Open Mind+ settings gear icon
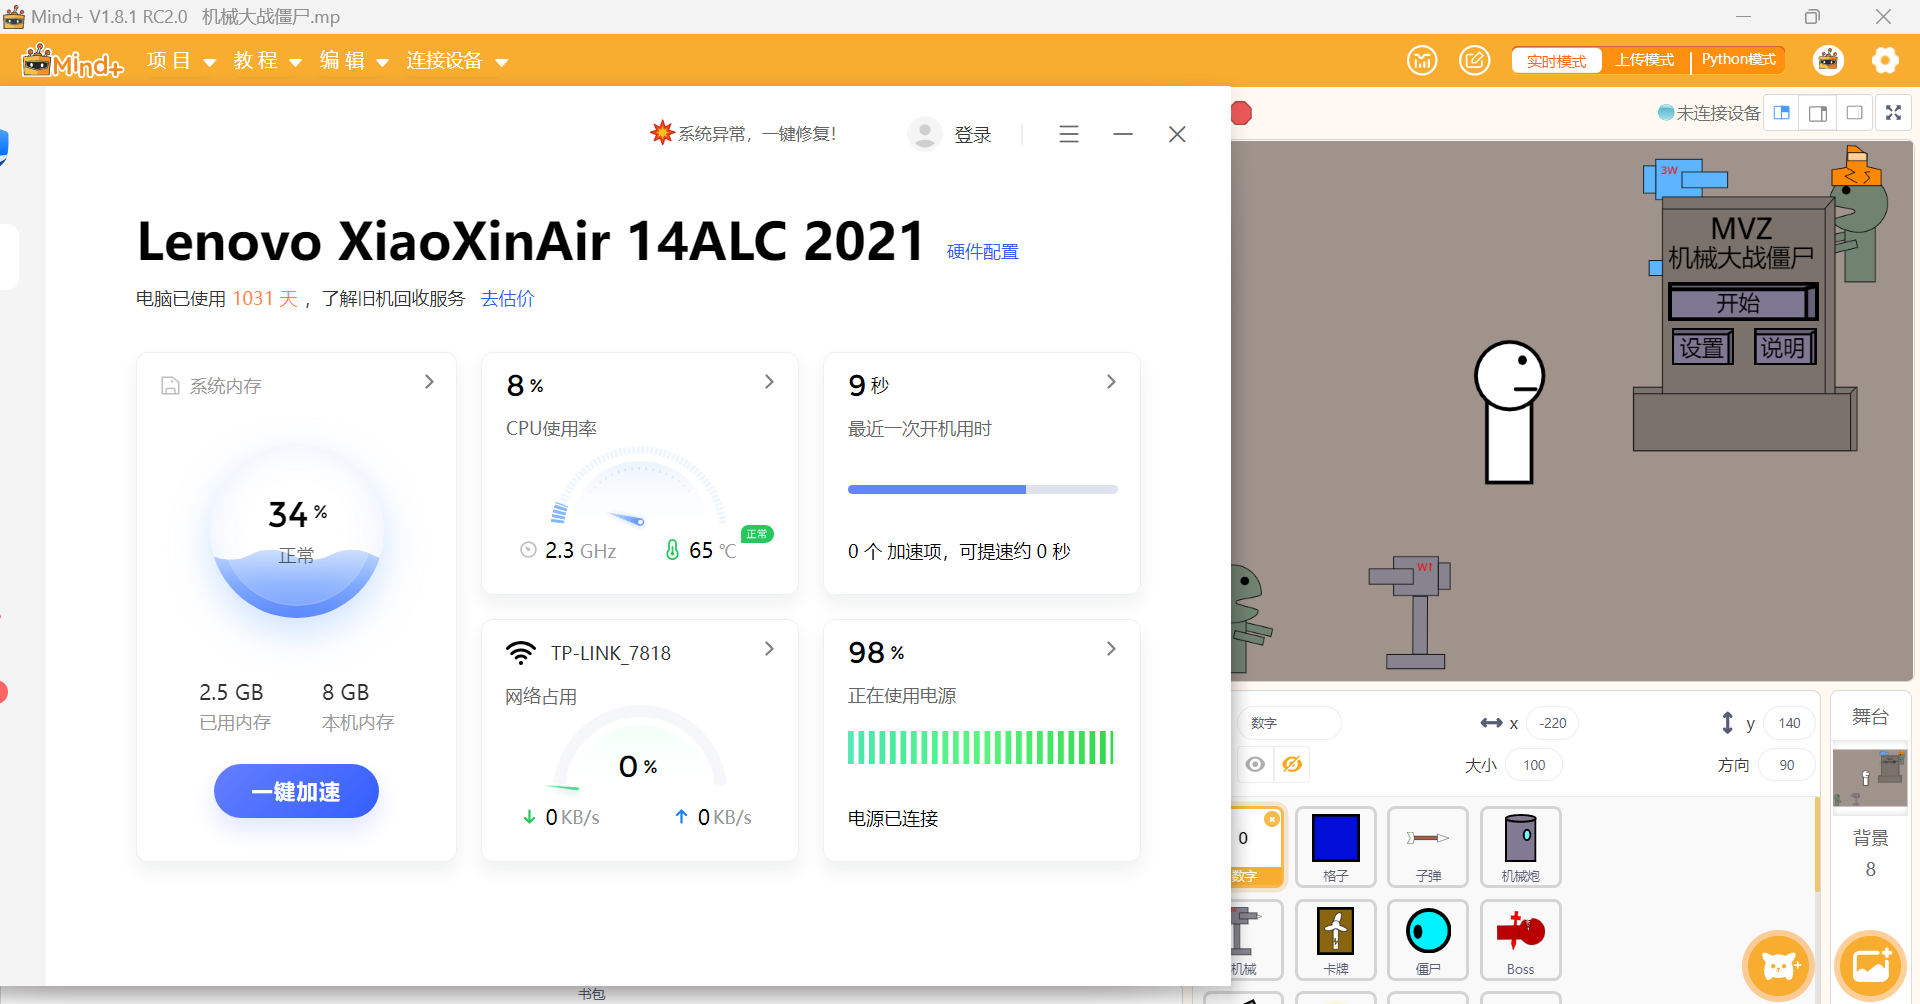The image size is (1920, 1004). (1885, 61)
